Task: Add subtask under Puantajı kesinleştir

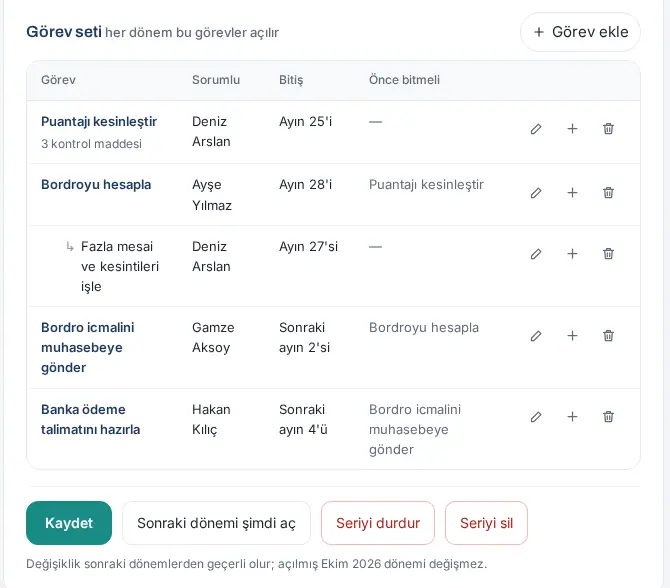Action: 572,129
